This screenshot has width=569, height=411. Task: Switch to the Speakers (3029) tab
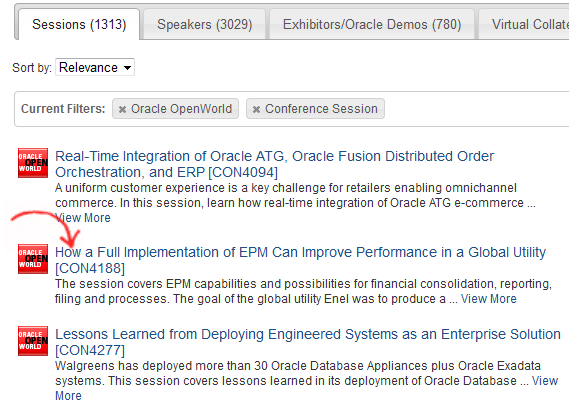[x=204, y=24]
